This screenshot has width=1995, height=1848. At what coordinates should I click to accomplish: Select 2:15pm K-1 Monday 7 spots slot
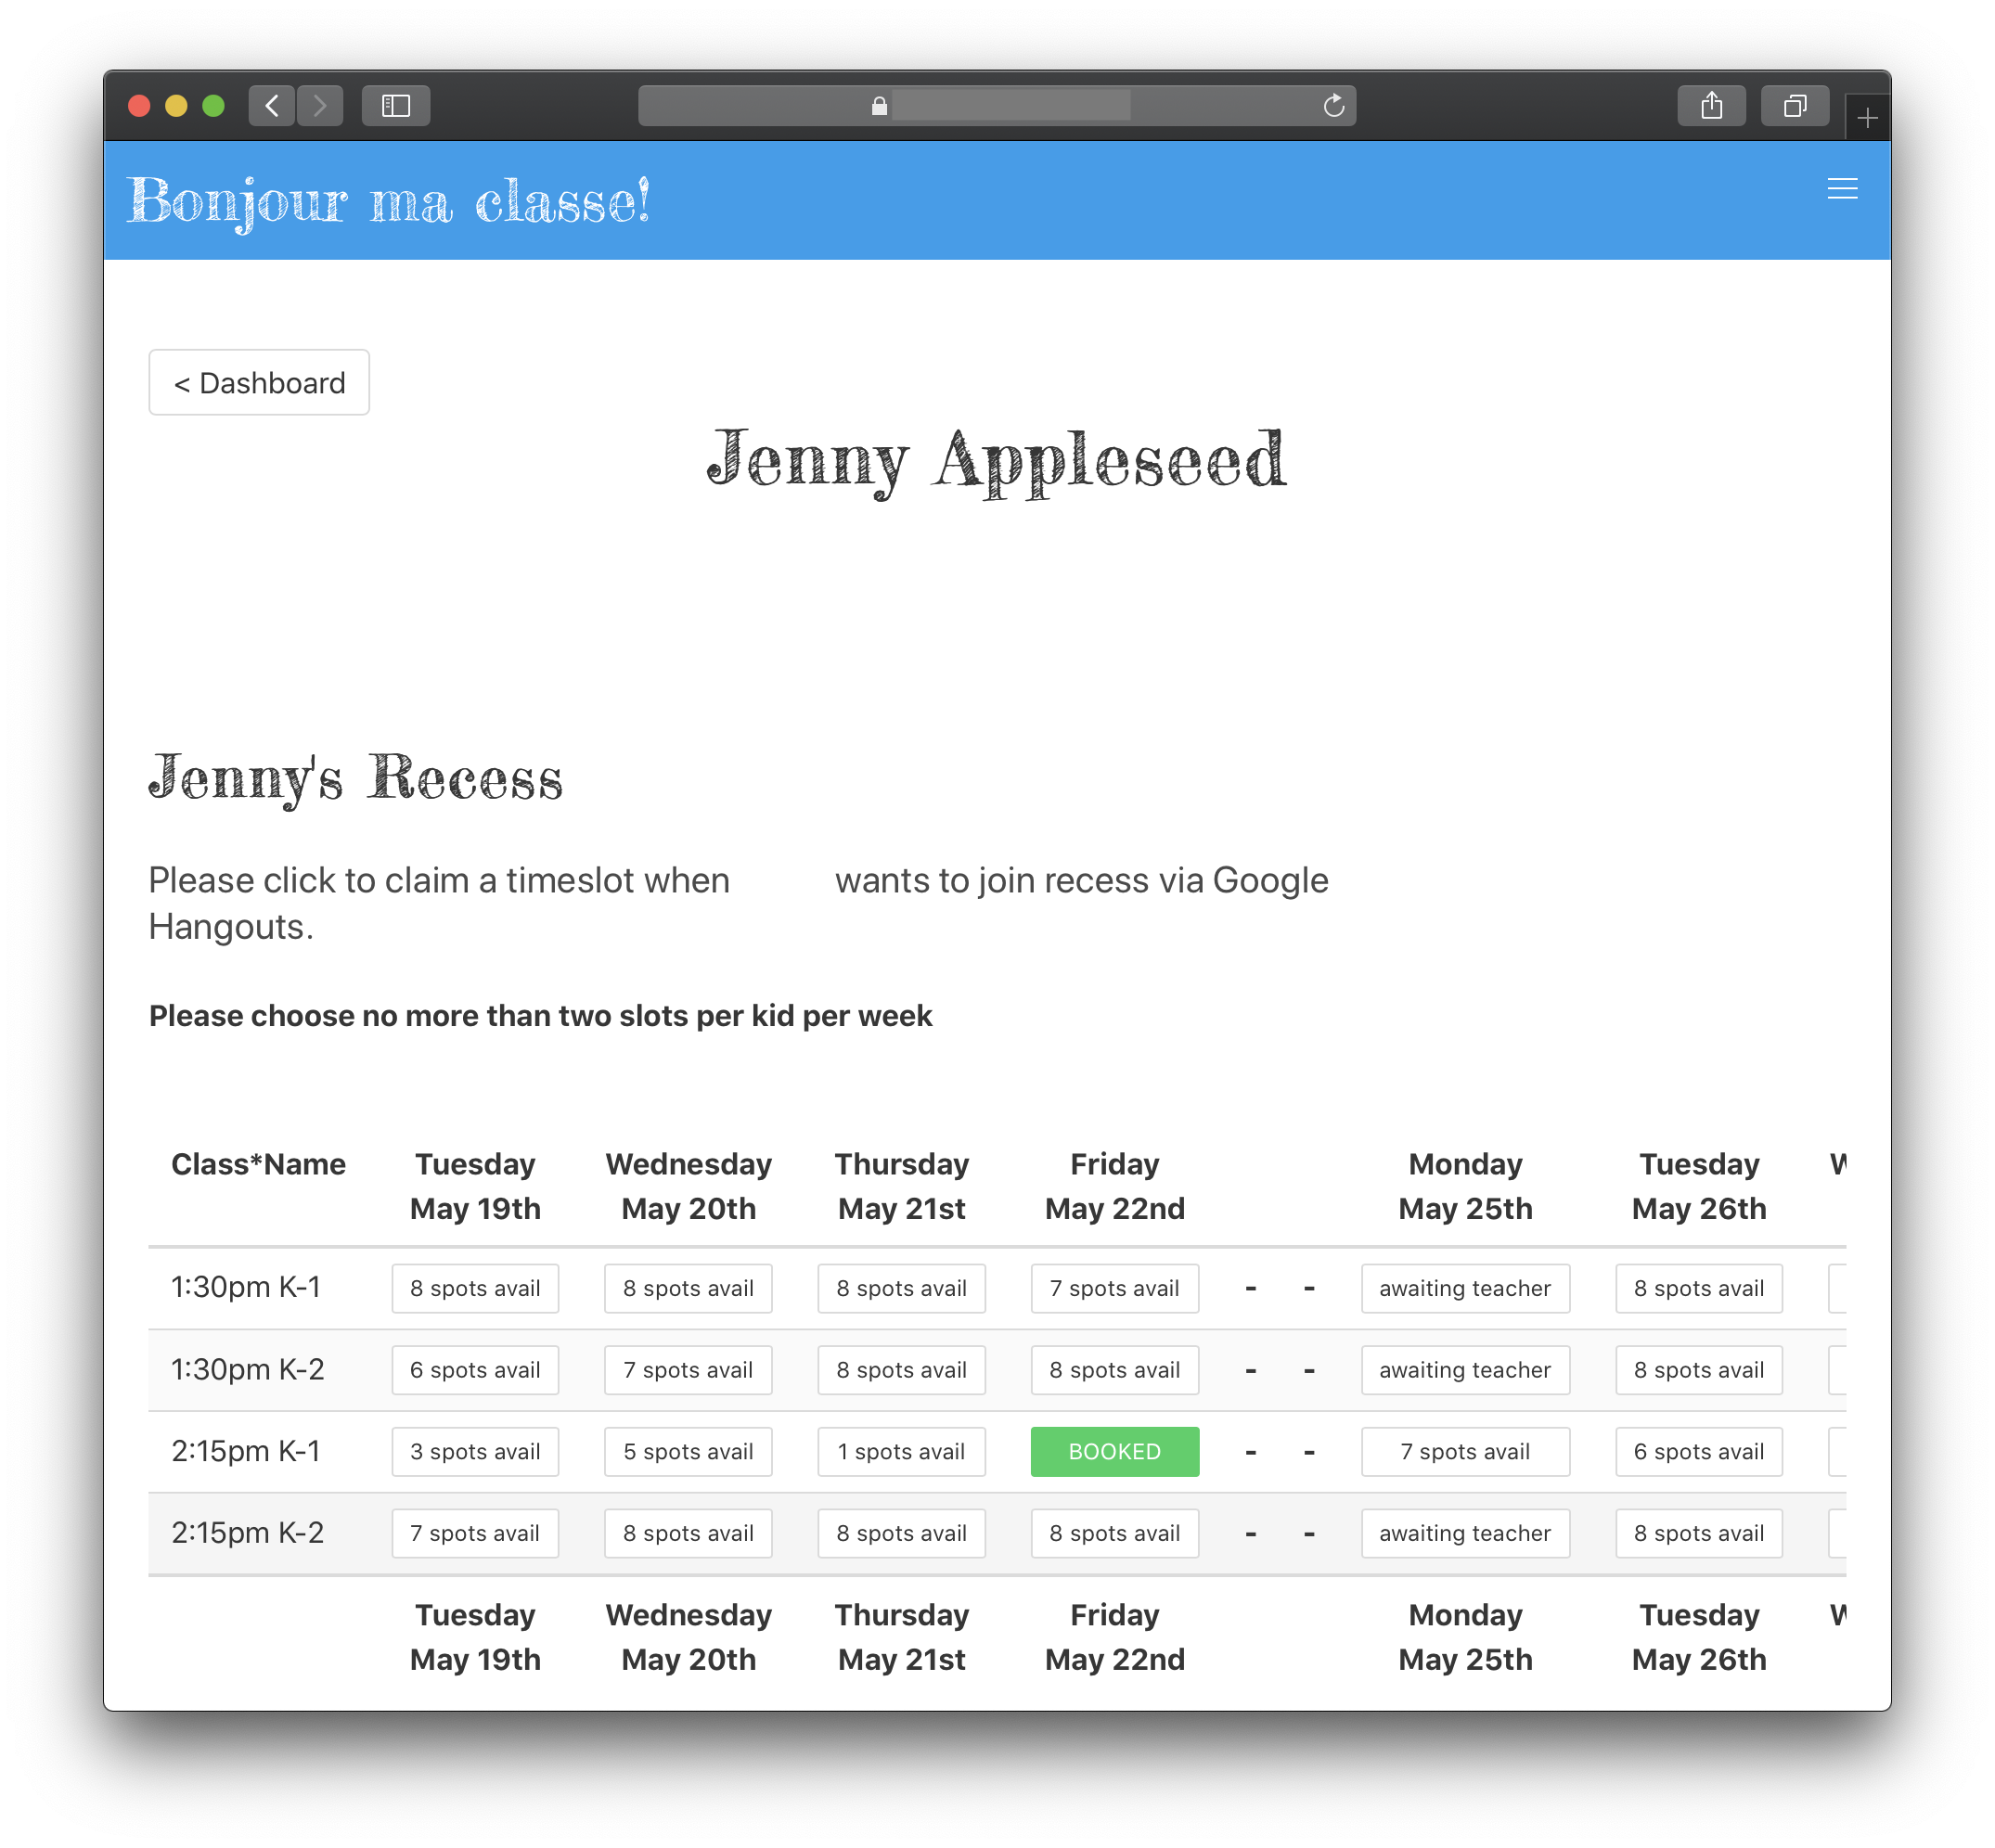pos(1464,1451)
